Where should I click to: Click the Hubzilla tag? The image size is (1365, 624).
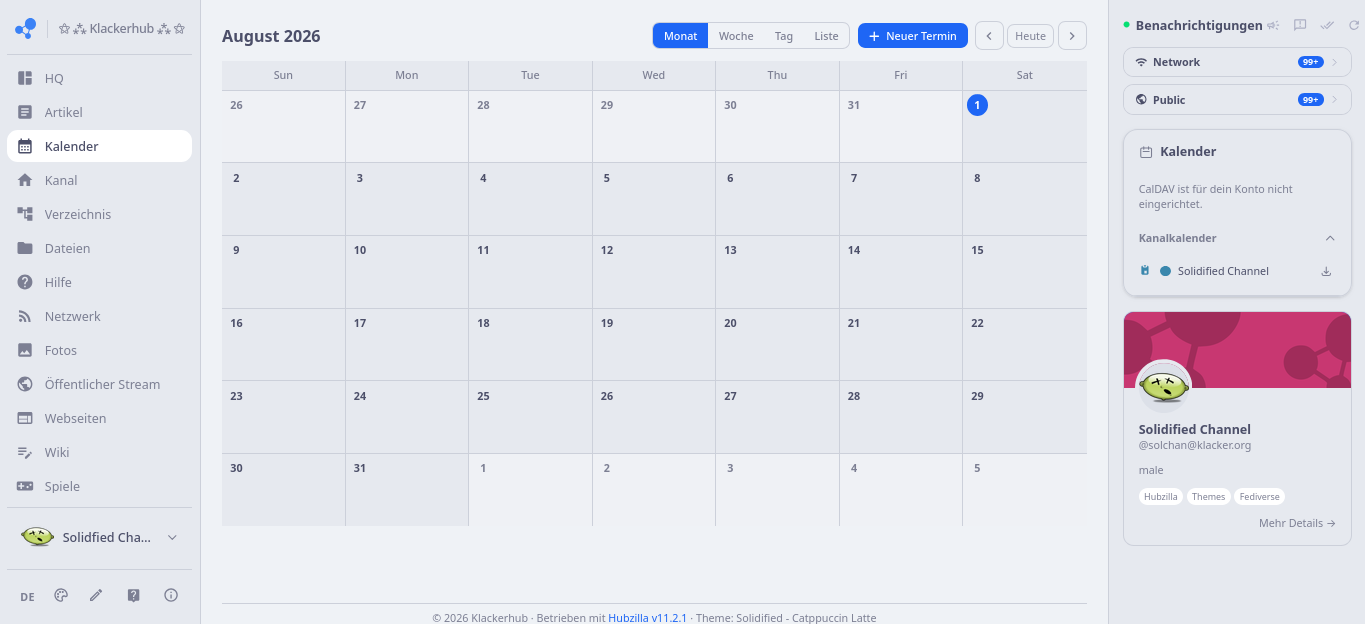1161,496
